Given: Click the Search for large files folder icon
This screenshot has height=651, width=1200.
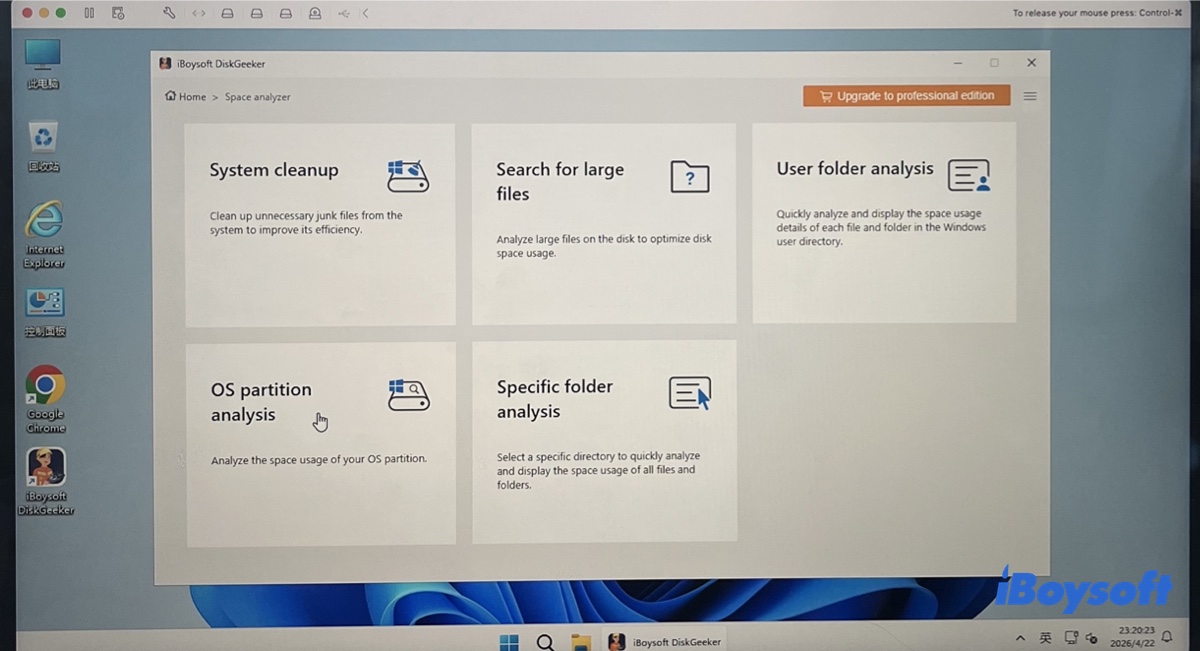Looking at the screenshot, I should pyautogui.click(x=689, y=177).
